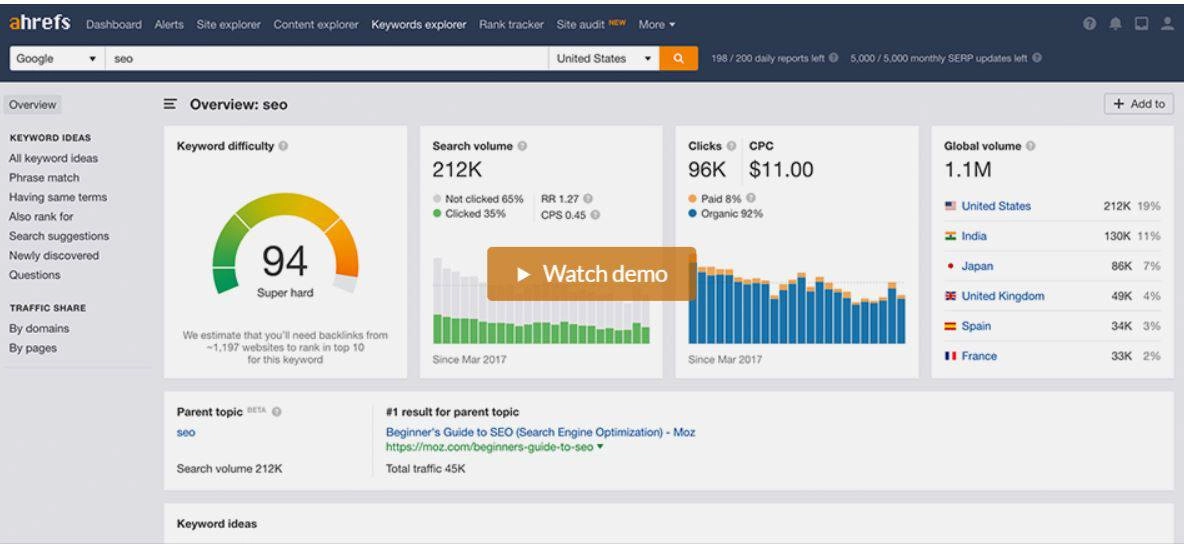This screenshot has height=548, width=1184.
Task: Click the Search volume info icon
Action: click(522, 146)
